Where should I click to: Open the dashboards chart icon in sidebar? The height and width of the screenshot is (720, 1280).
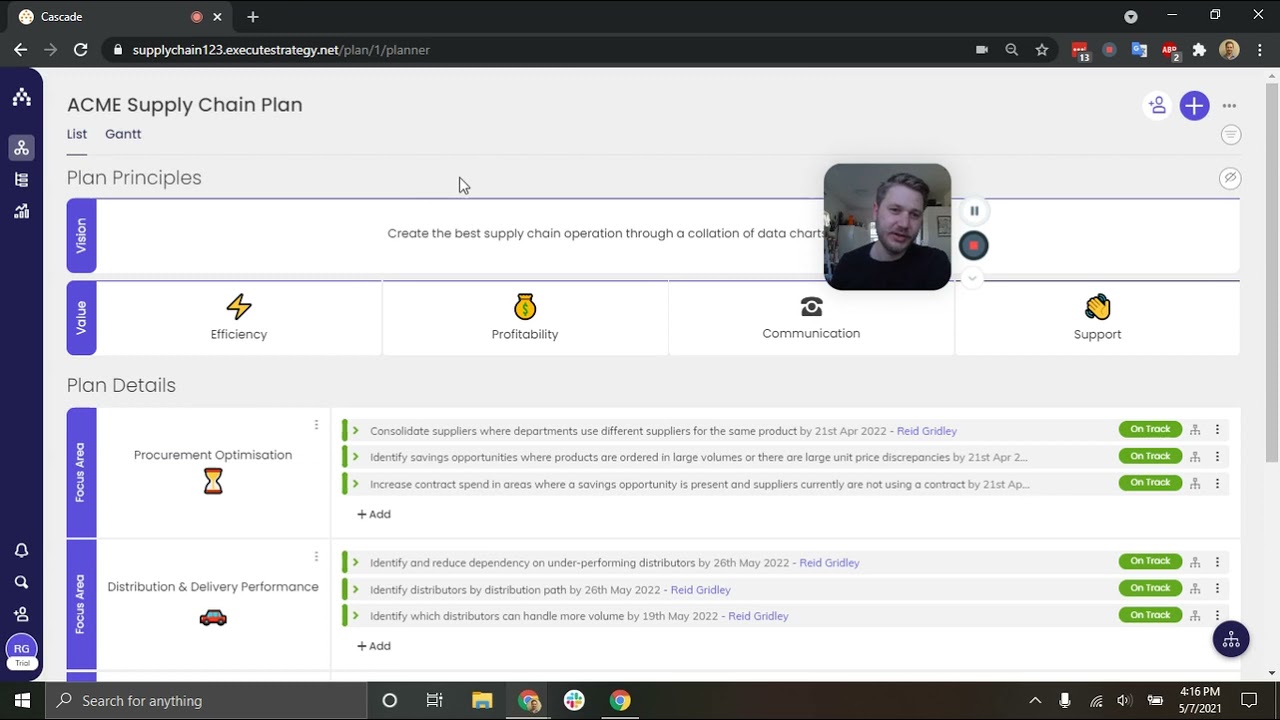coord(21,211)
